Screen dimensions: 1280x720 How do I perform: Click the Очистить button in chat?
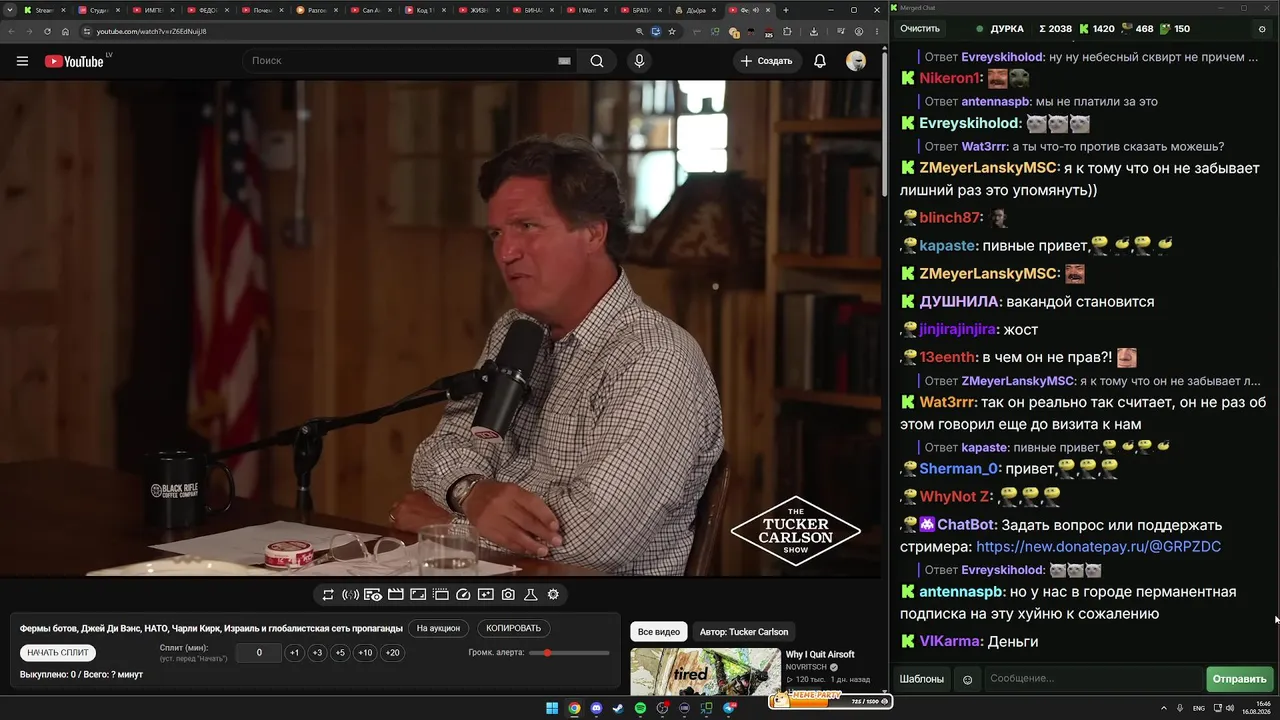920,29
